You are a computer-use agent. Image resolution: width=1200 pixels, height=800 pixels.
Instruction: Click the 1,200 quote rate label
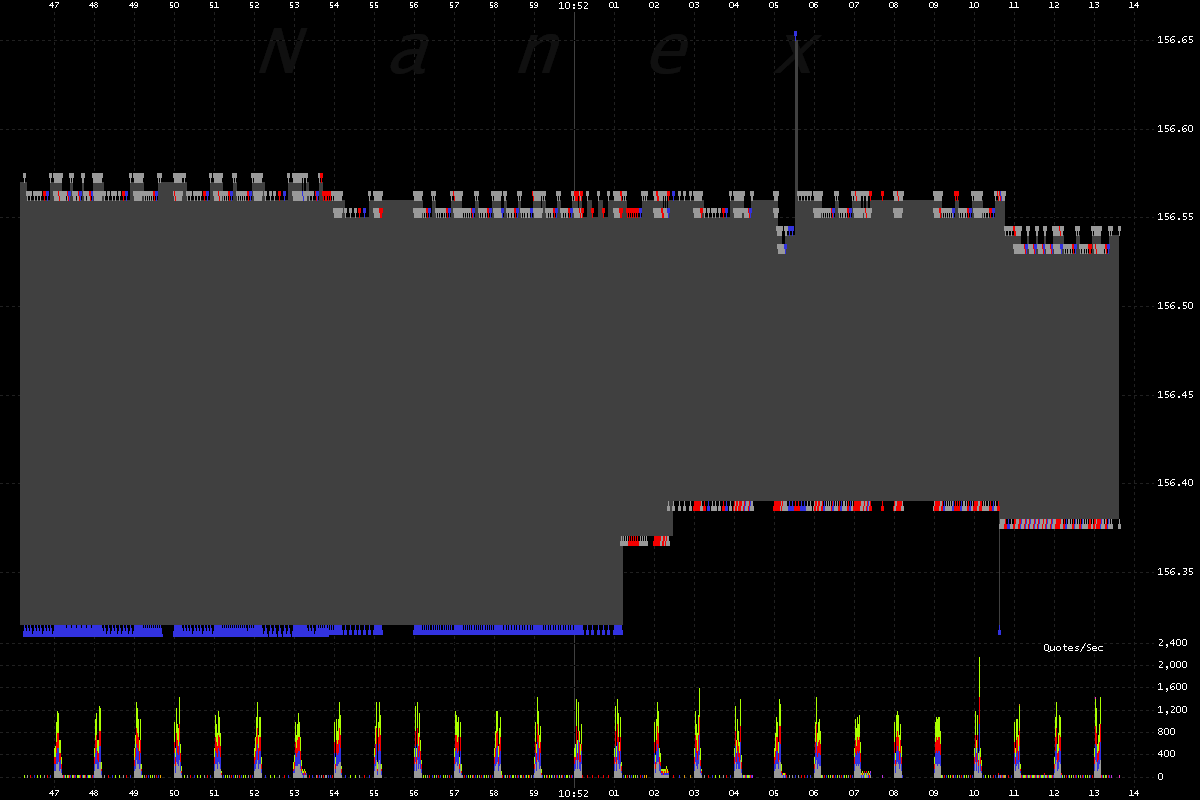[x=1173, y=710]
